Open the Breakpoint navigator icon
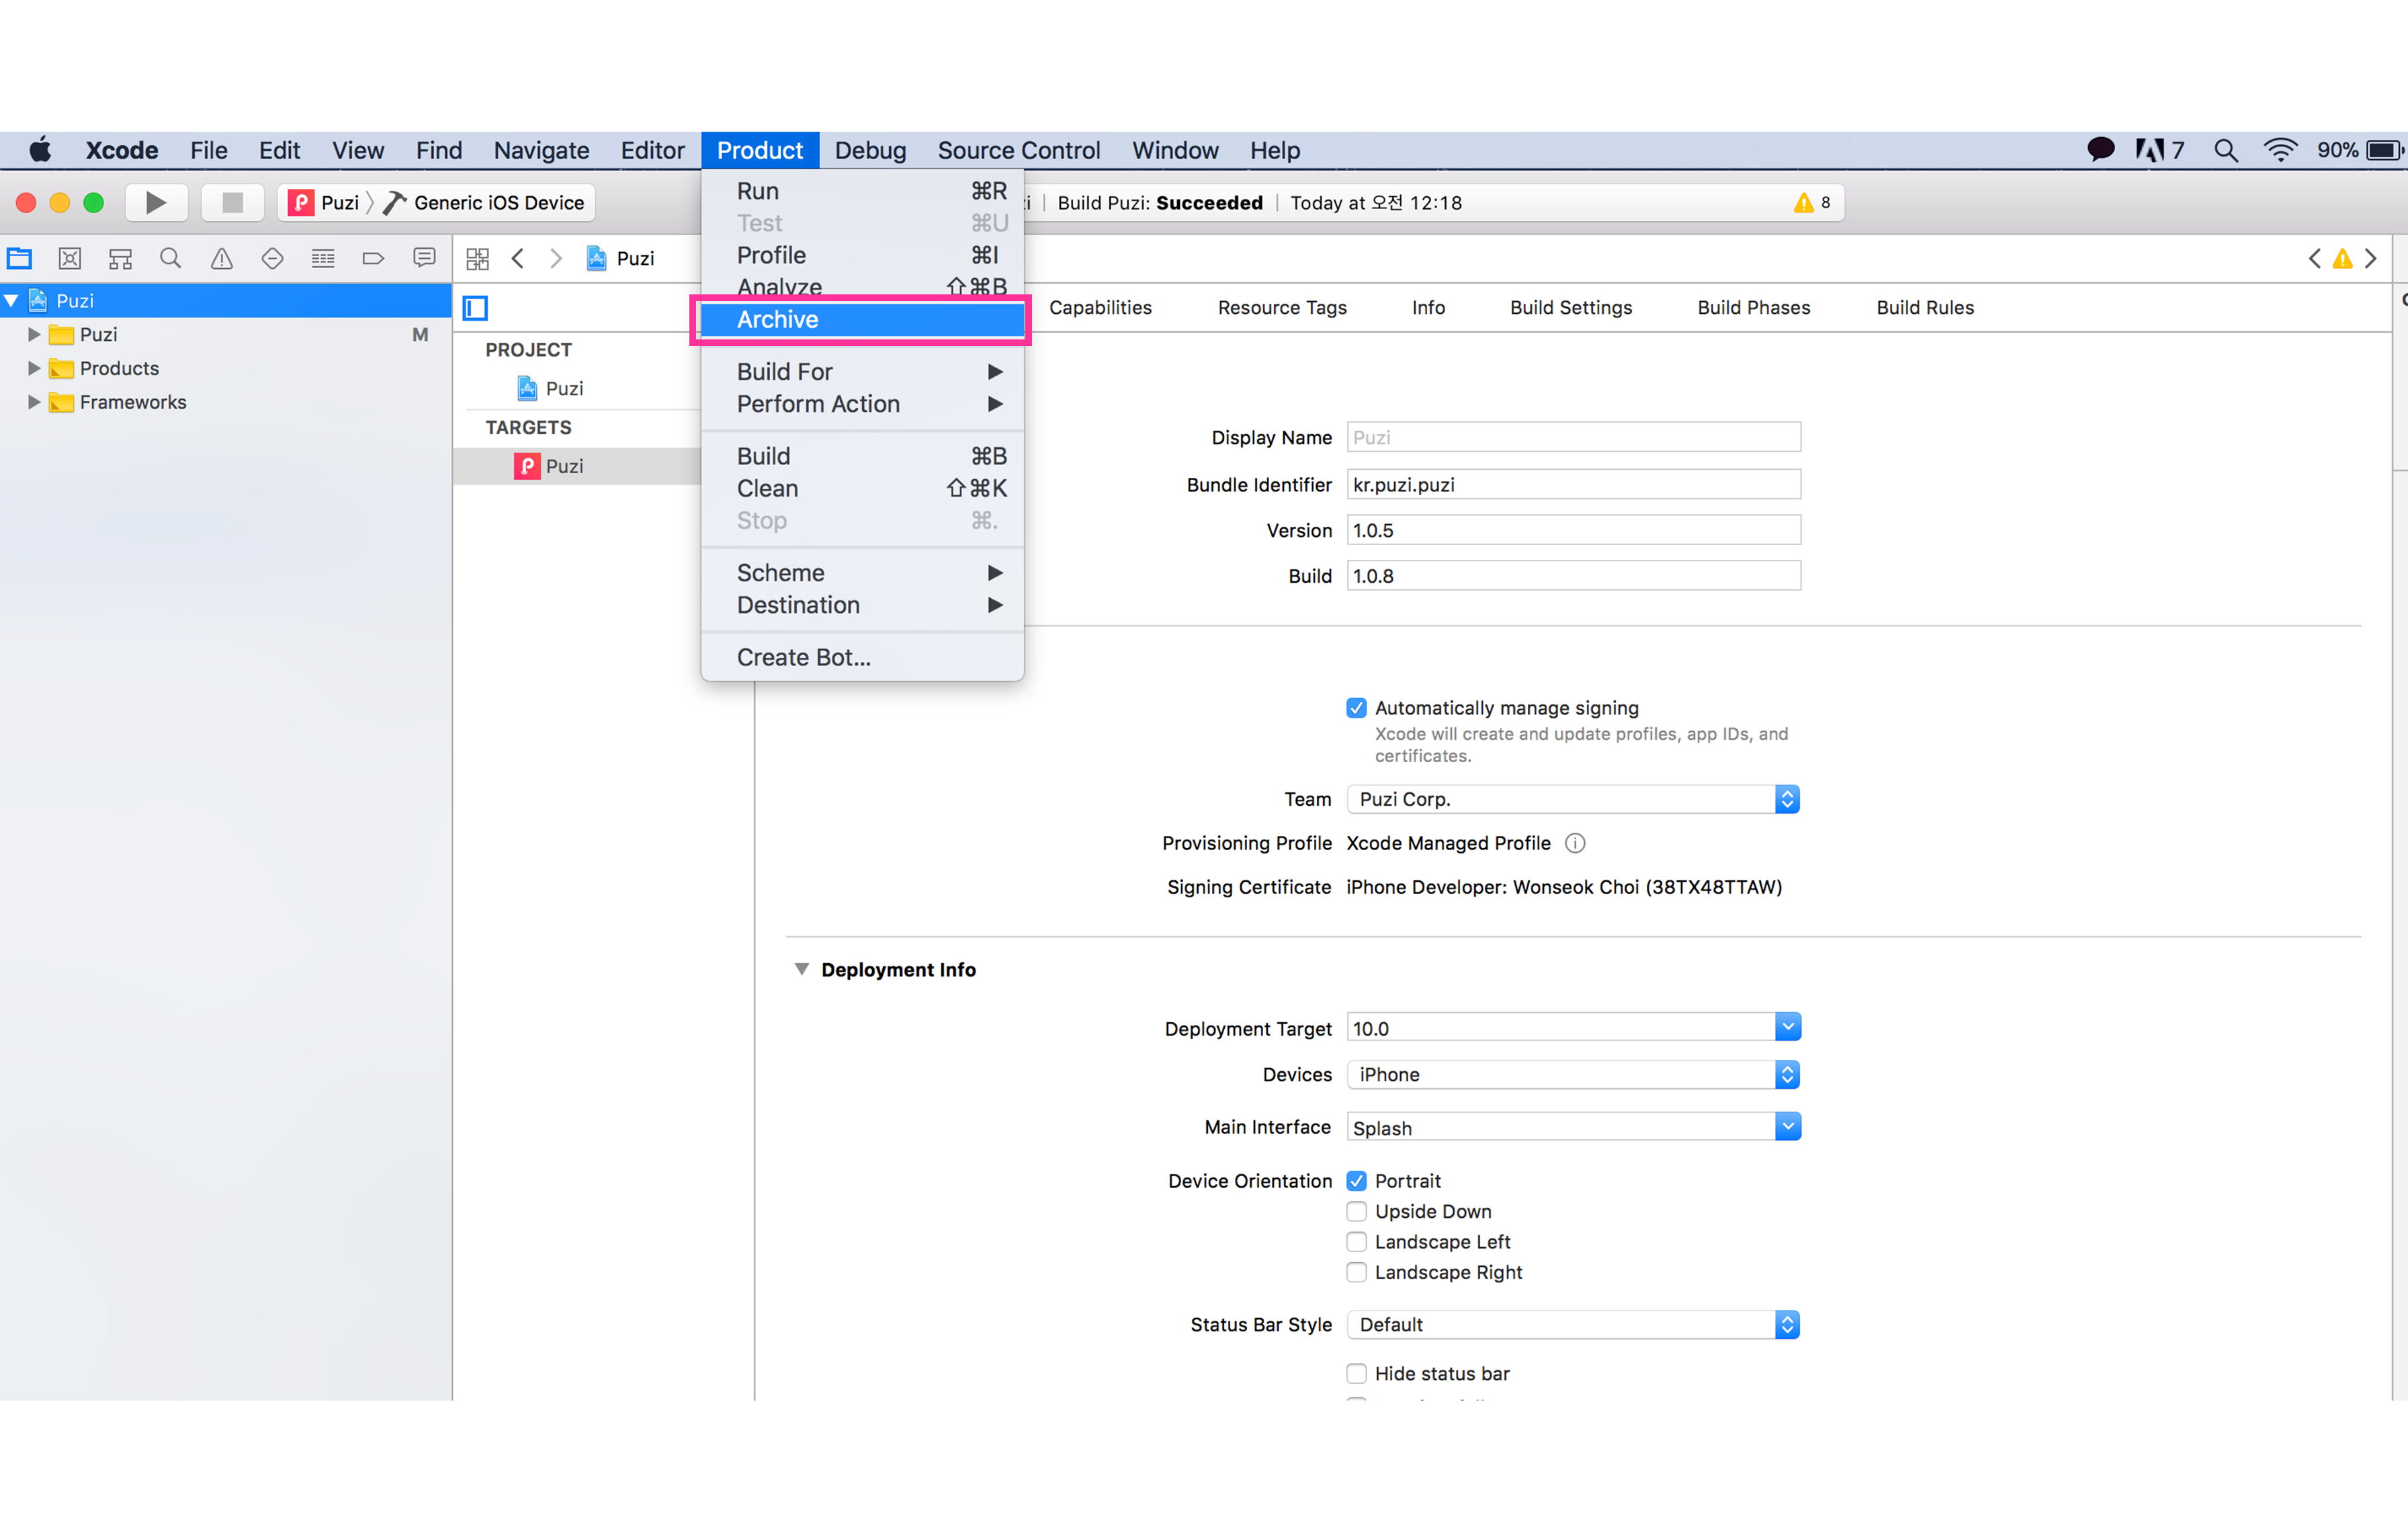Viewport: 2408px width, 1531px height. 373,259
